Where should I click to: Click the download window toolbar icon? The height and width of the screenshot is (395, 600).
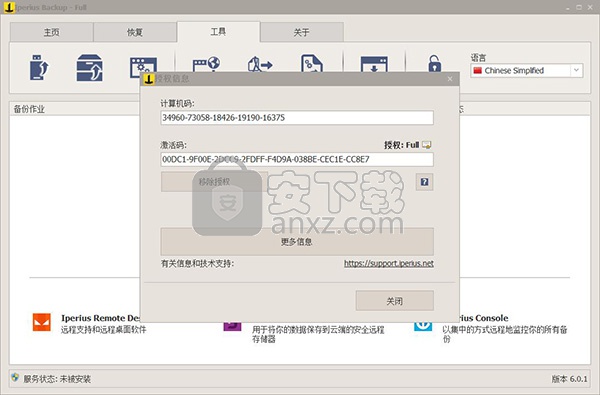pos(374,64)
